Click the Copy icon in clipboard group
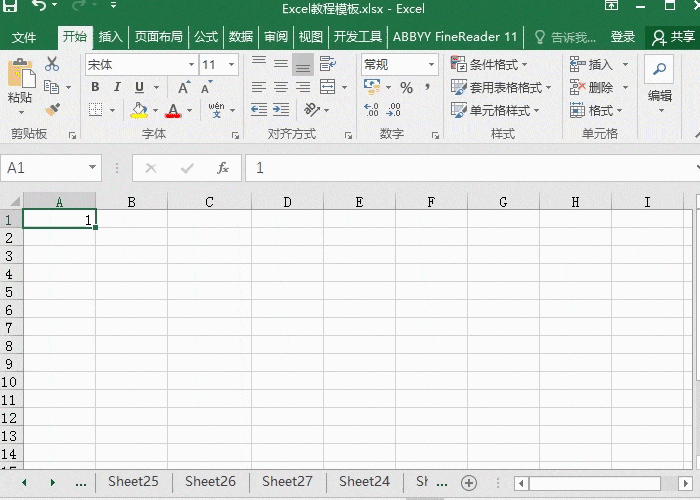The image size is (700, 500). coord(52,87)
